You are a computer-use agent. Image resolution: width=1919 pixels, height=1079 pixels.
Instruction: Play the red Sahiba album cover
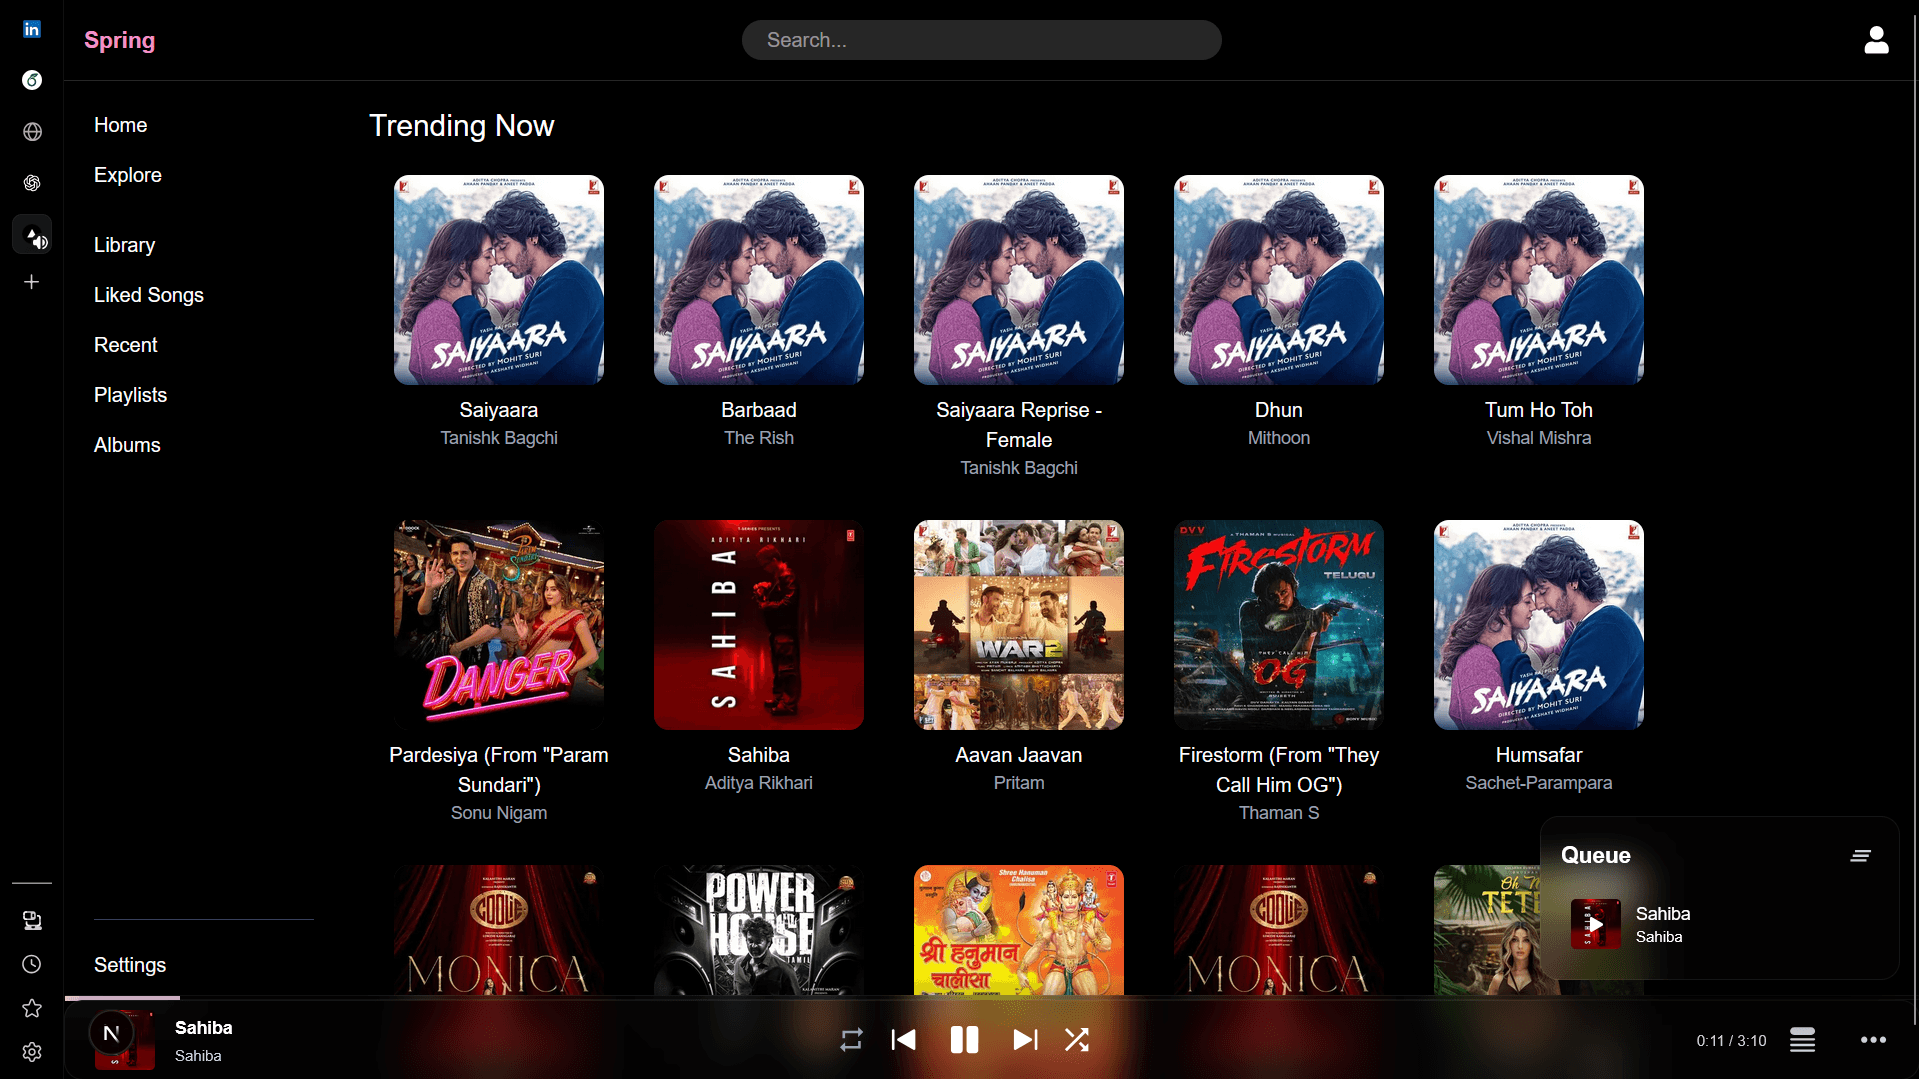(759, 625)
